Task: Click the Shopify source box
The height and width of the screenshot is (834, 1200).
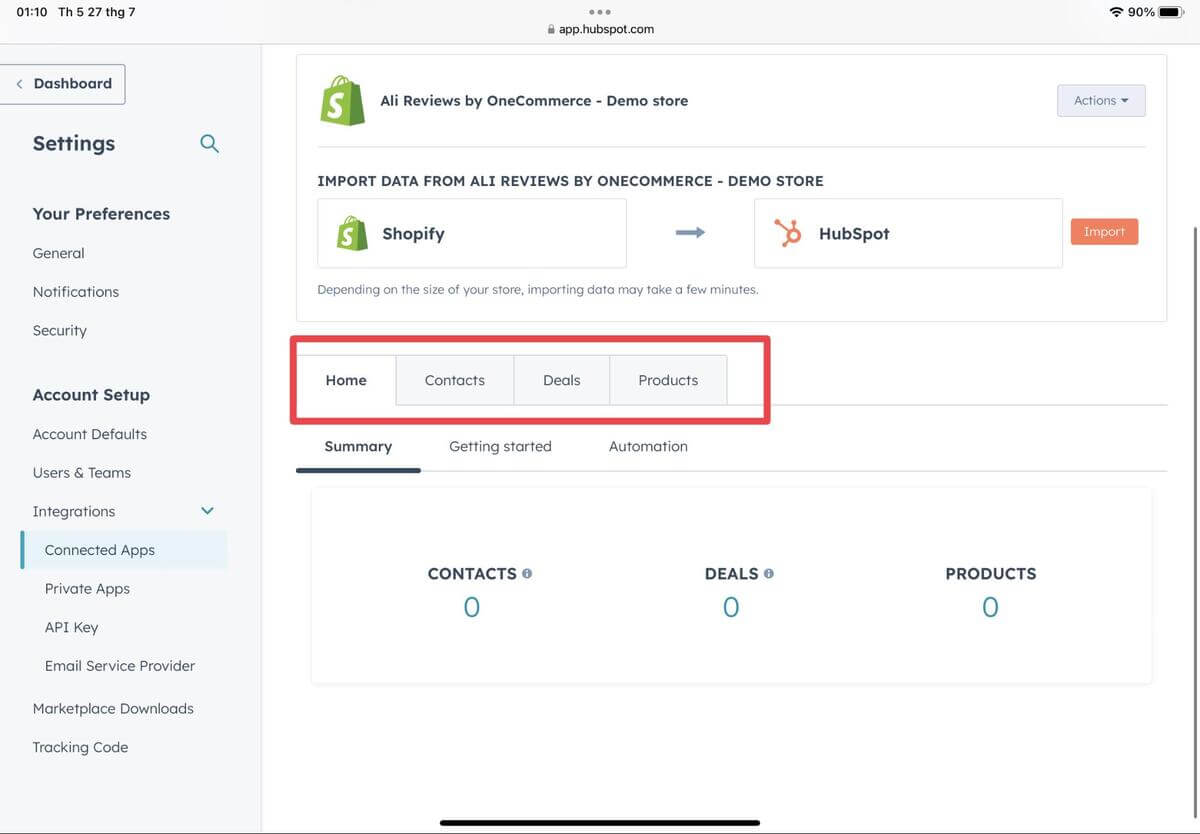Action: tap(472, 233)
